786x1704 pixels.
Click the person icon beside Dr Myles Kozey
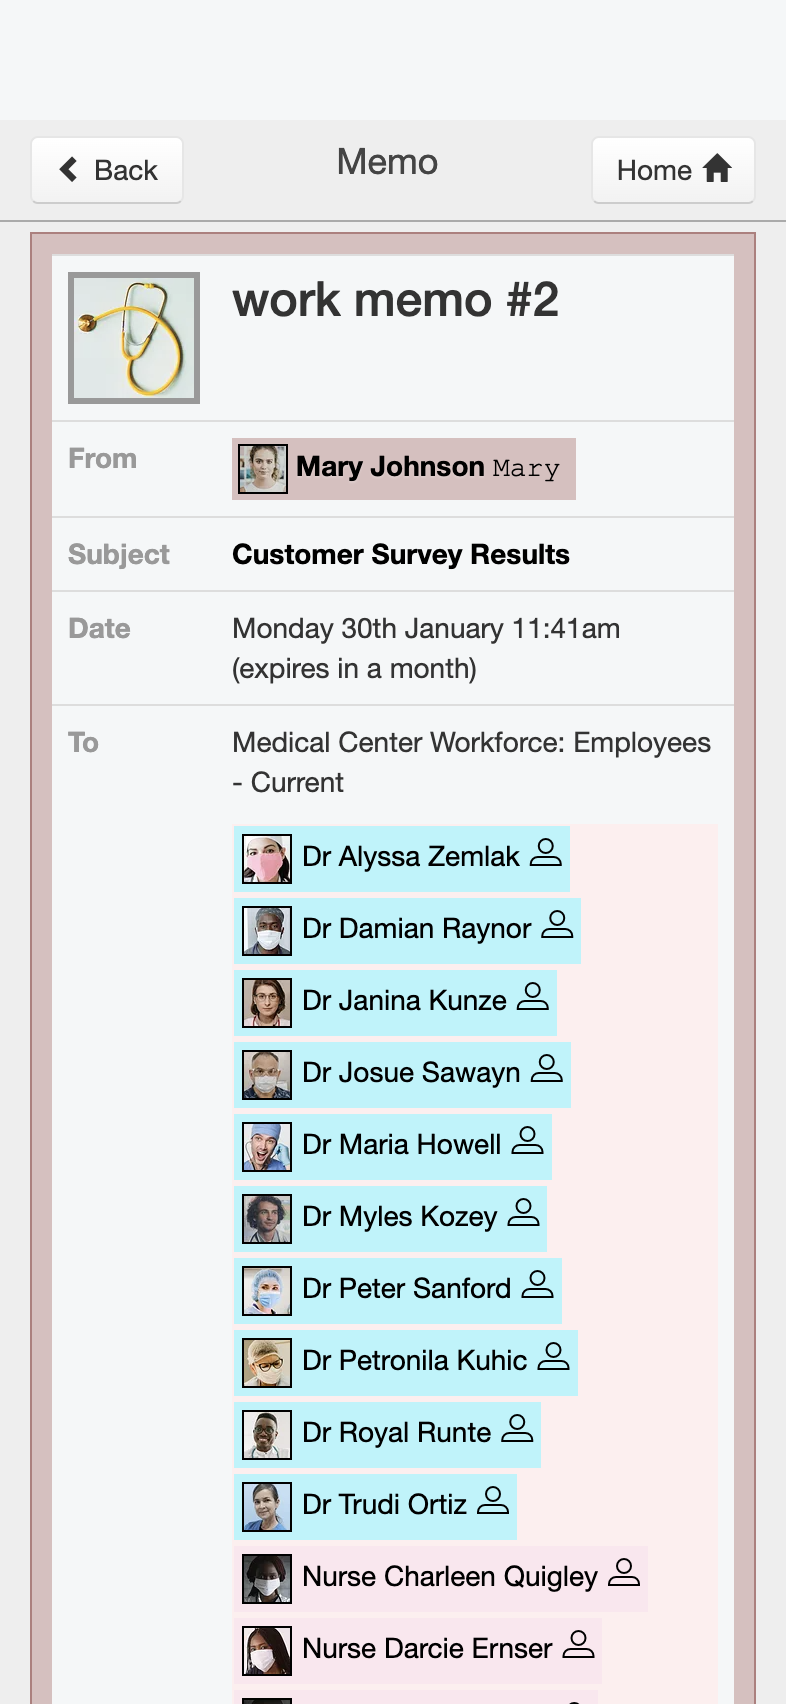click(523, 1213)
